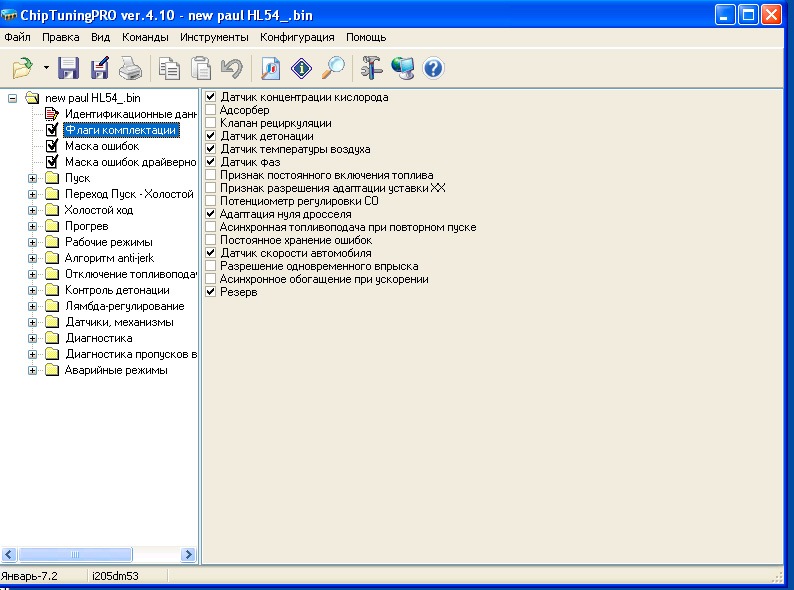Click the blue question mark Help icon
The height and width of the screenshot is (590, 794).
tap(433, 68)
